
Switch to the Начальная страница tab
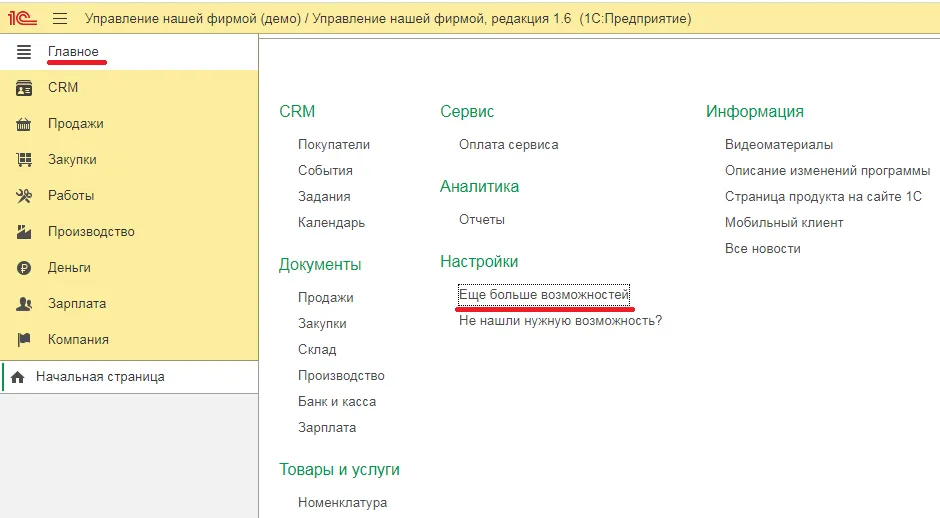pyautogui.click(x=130, y=377)
